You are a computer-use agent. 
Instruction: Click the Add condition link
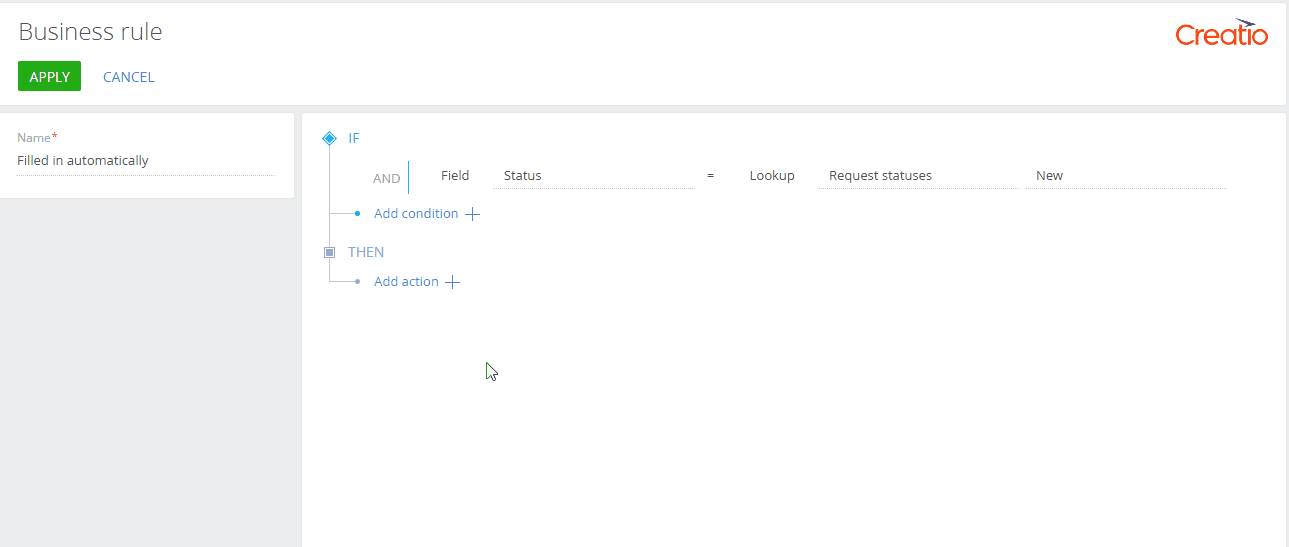(x=416, y=214)
